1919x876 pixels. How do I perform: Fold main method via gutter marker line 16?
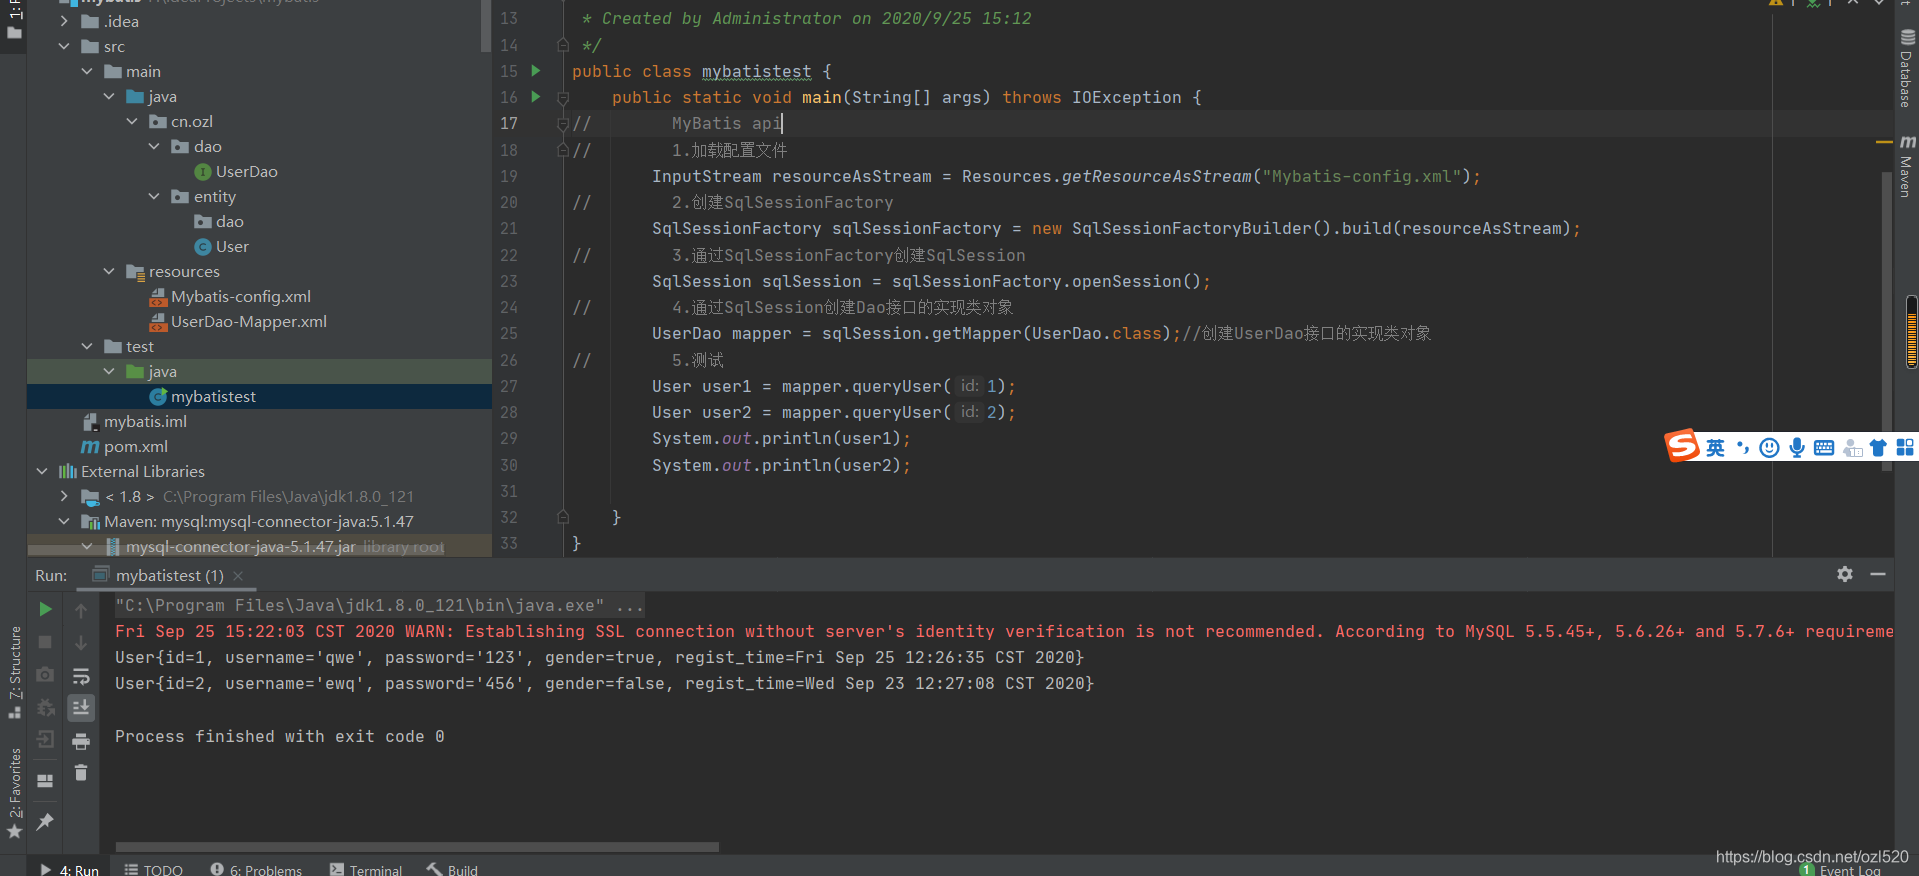(x=563, y=98)
